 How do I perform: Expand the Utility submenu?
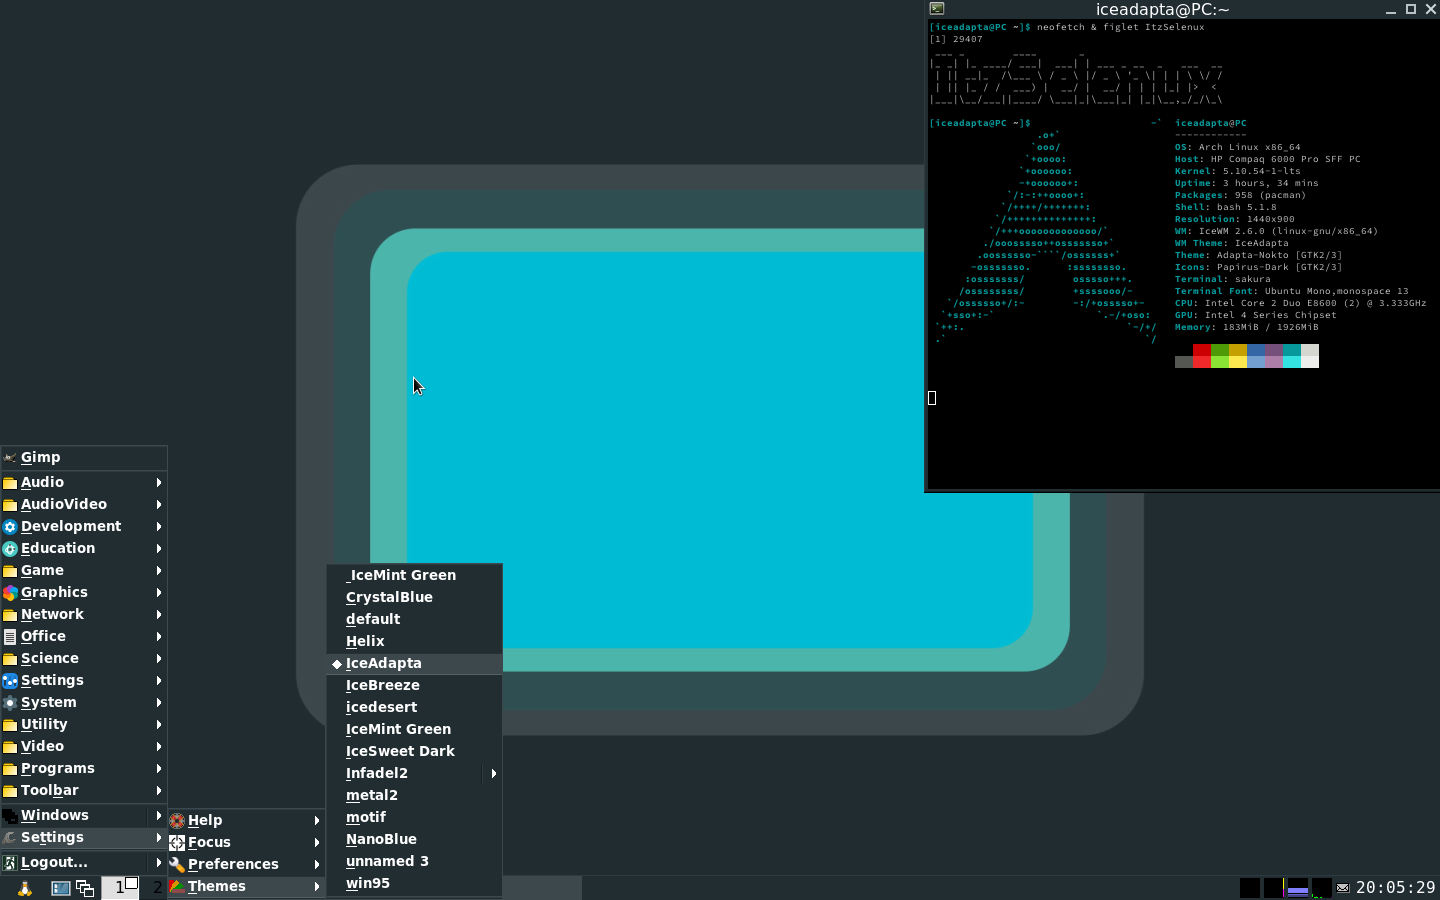click(x=84, y=724)
